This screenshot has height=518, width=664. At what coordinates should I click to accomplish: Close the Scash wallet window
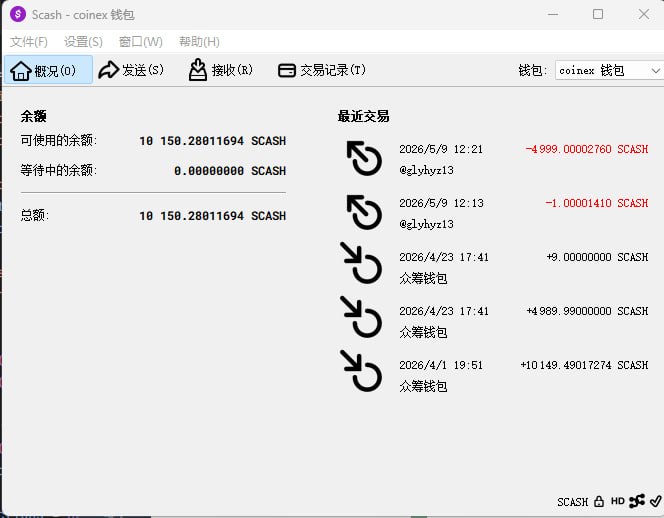pos(644,14)
